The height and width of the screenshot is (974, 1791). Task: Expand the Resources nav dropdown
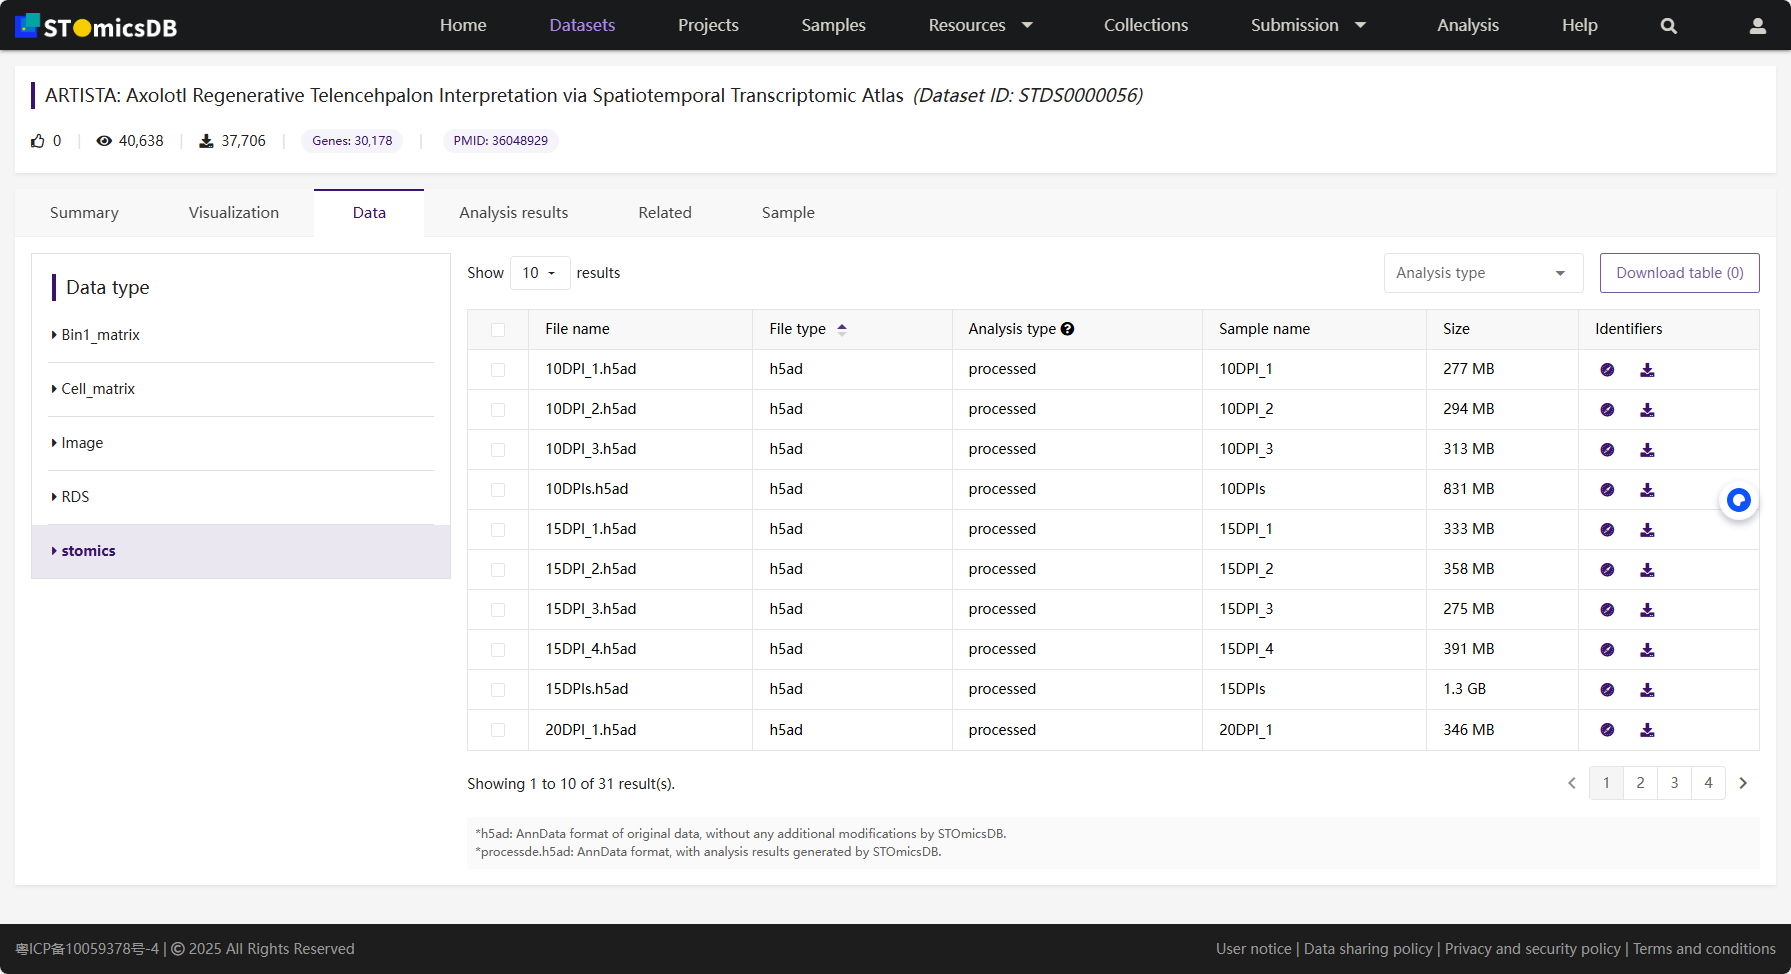coord(980,25)
